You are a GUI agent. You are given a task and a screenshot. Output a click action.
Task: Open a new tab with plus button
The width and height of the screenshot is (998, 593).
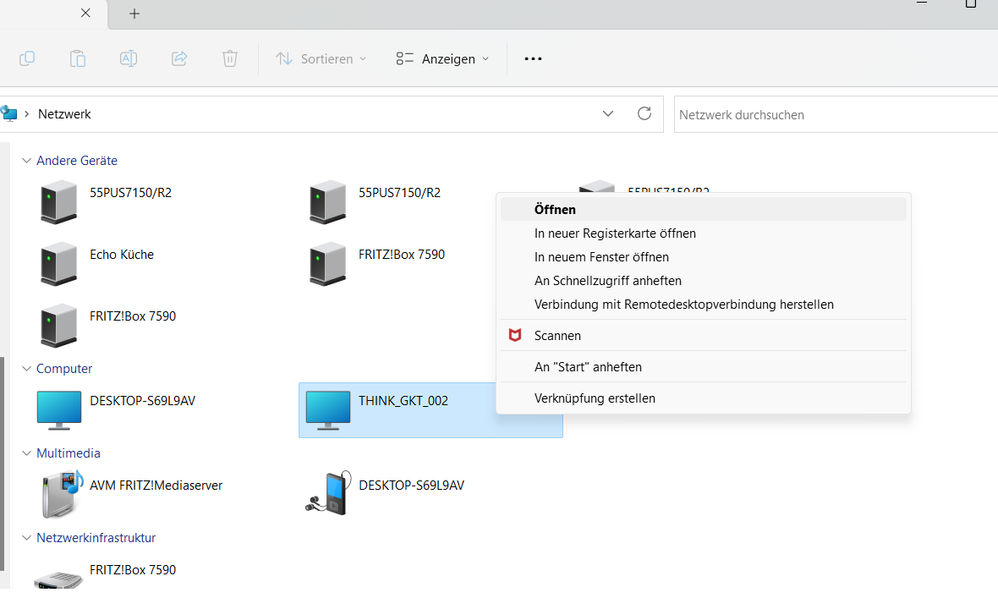[x=134, y=14]
